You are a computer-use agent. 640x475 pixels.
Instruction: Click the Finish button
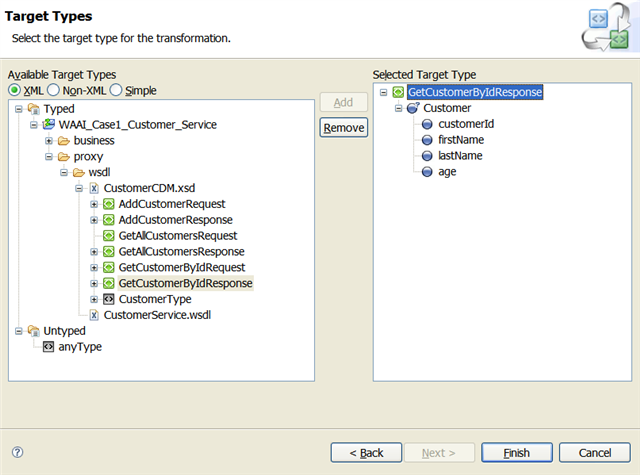[516, 453]
